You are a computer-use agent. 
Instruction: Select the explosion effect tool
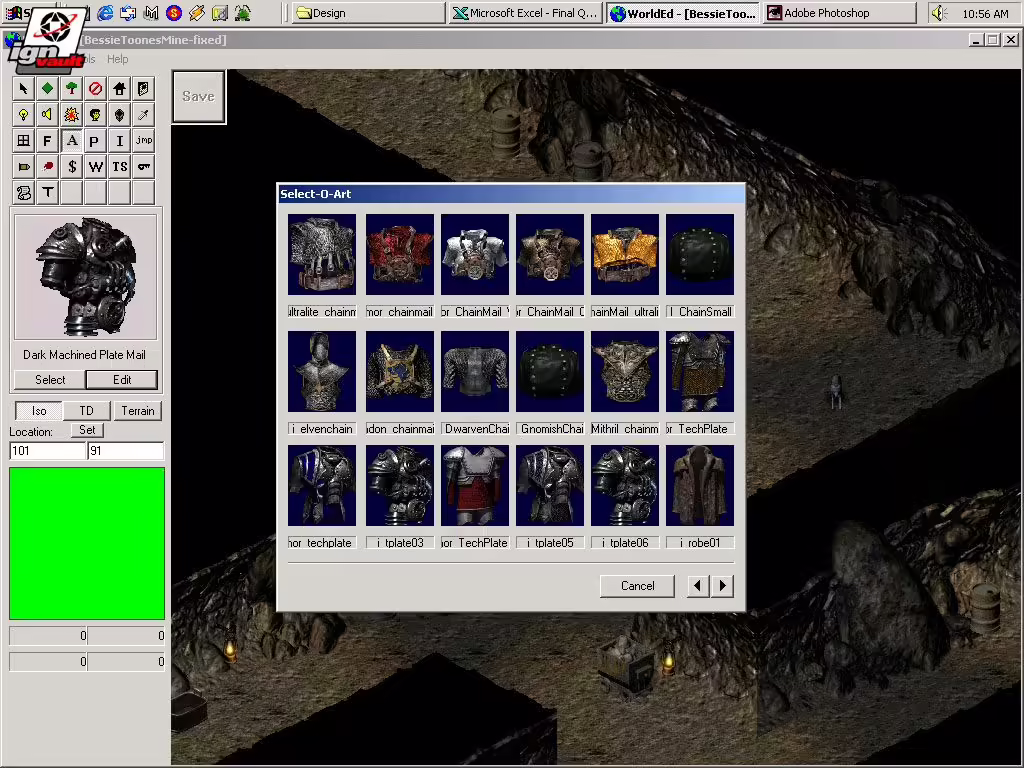(72, 115)
